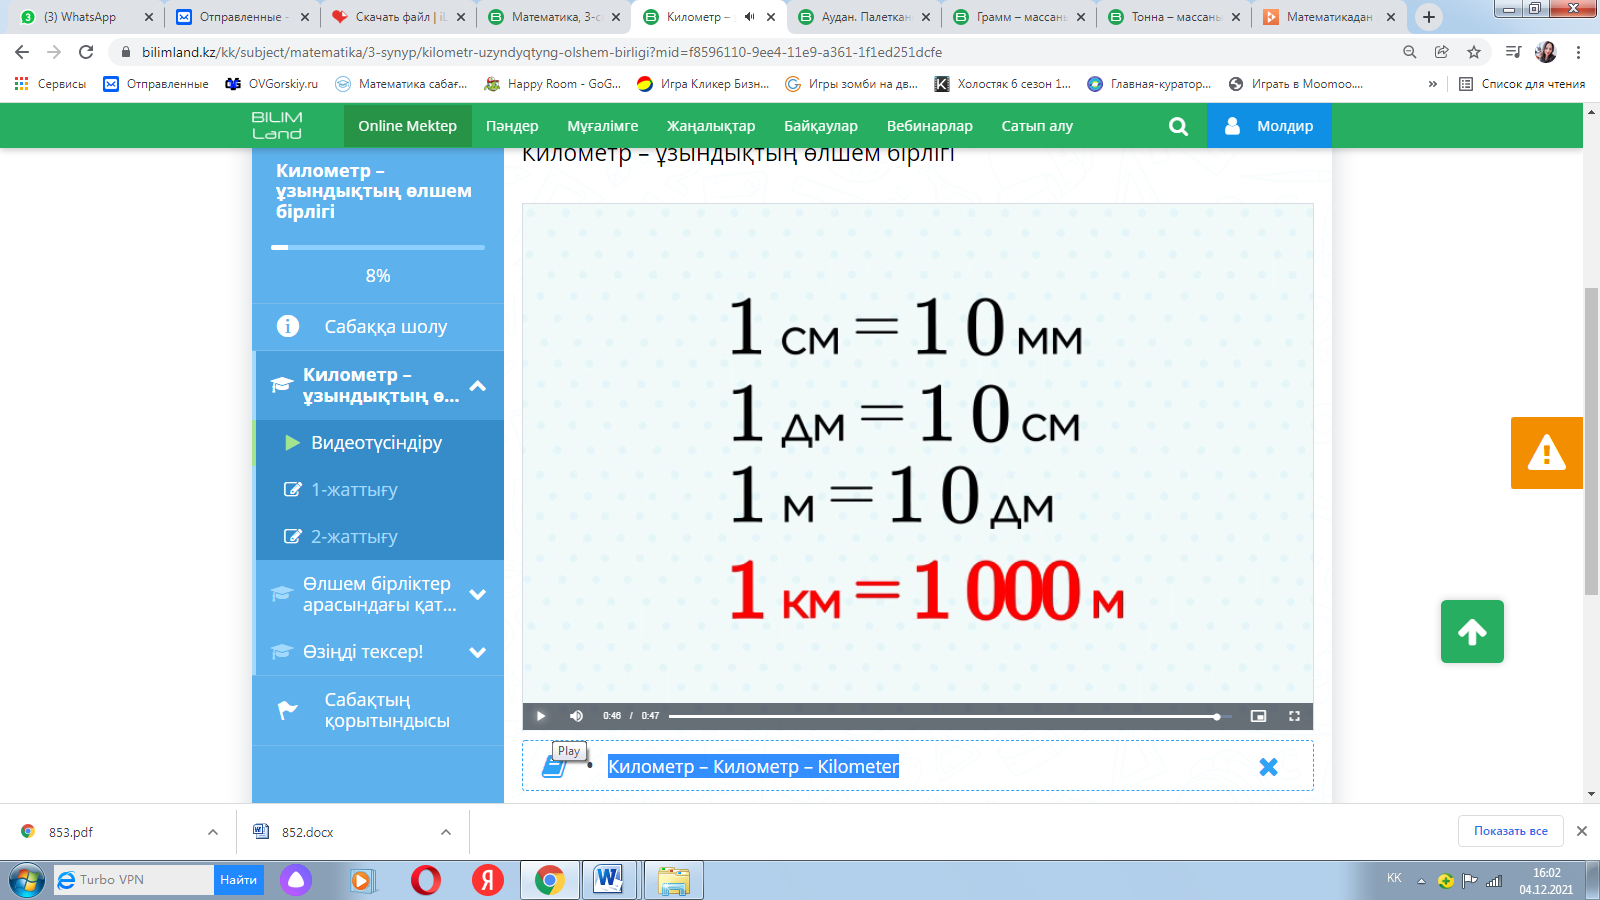The height and width of the screenshot is (900, 1600).
Task: Click the share page icon
Action: click(x=1442, y=52)
